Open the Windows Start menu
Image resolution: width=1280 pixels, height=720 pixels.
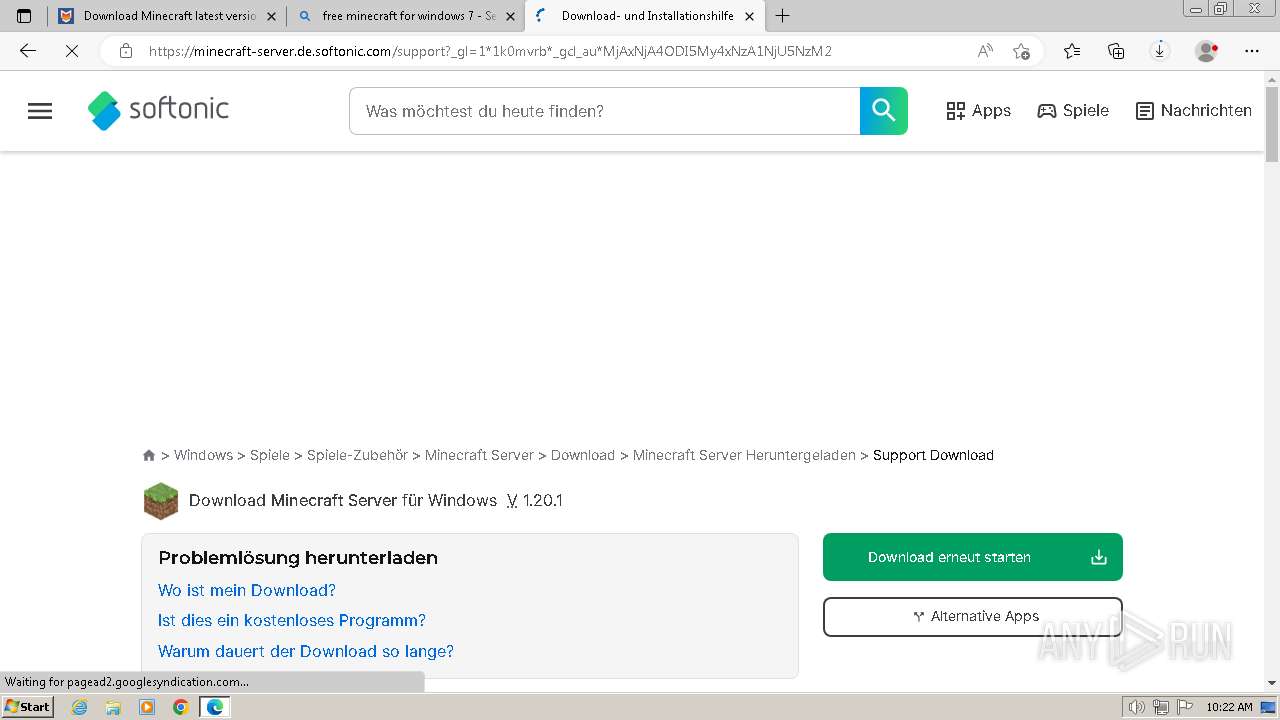(x=27, y=706)
